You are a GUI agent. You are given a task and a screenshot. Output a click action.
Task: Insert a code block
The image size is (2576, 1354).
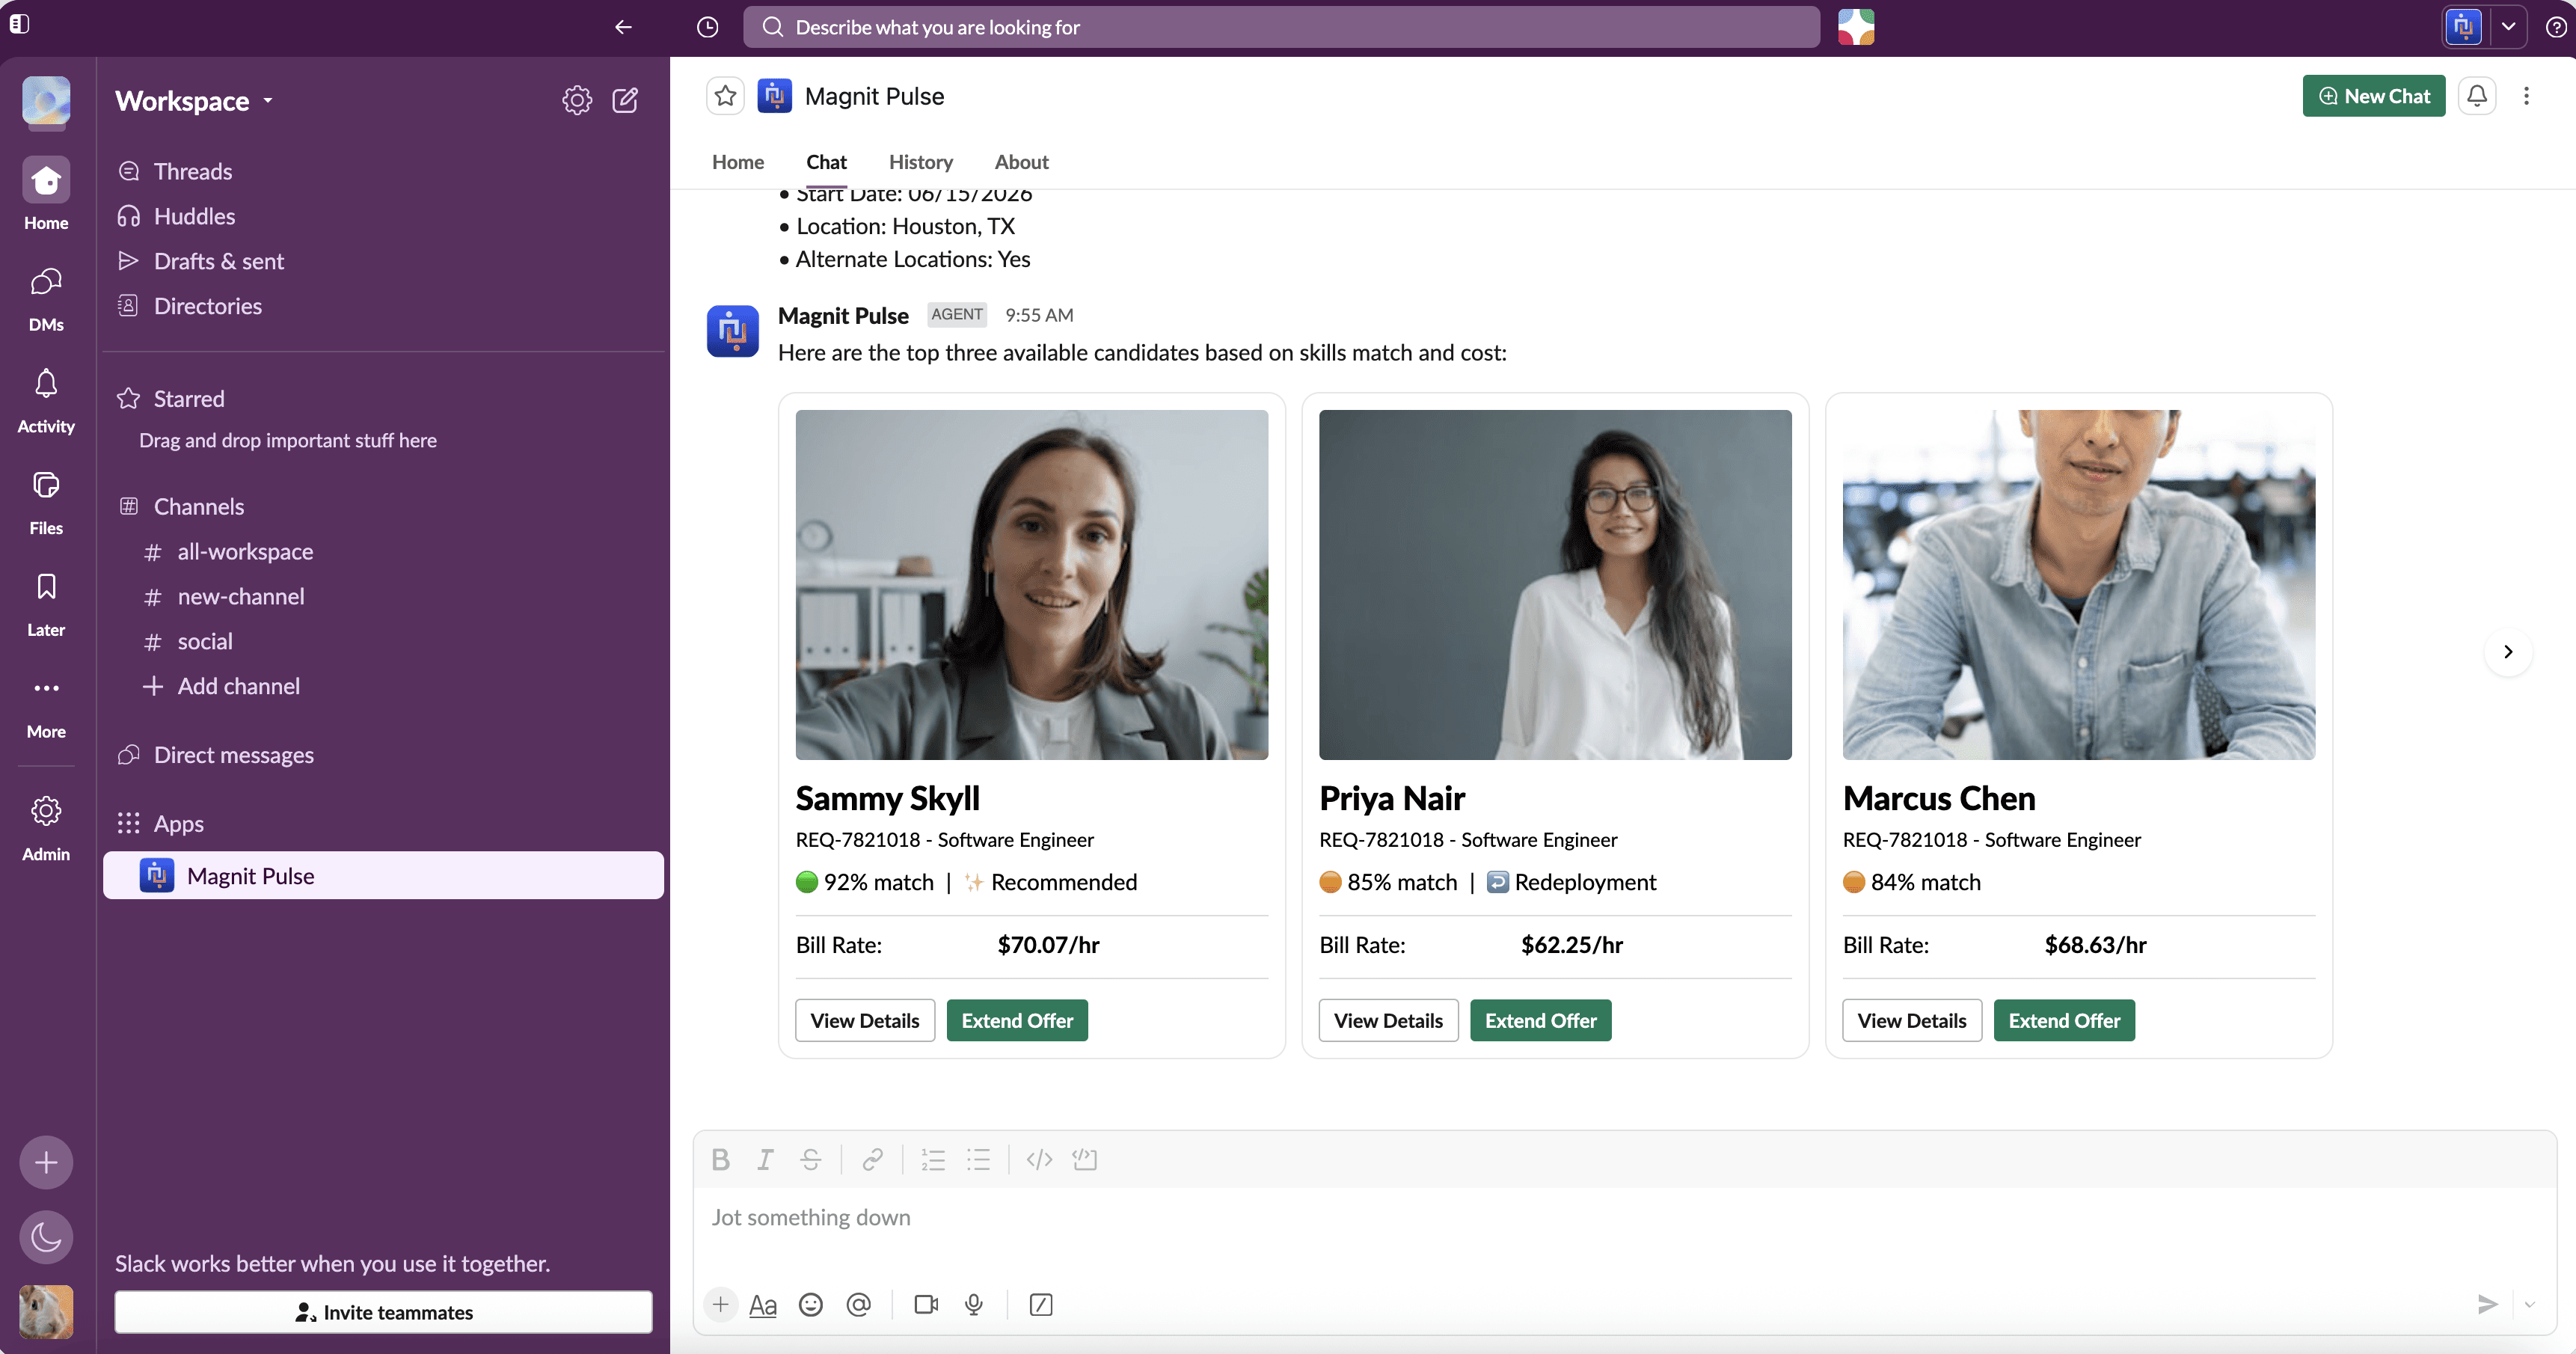[x=1085, y=1159]
